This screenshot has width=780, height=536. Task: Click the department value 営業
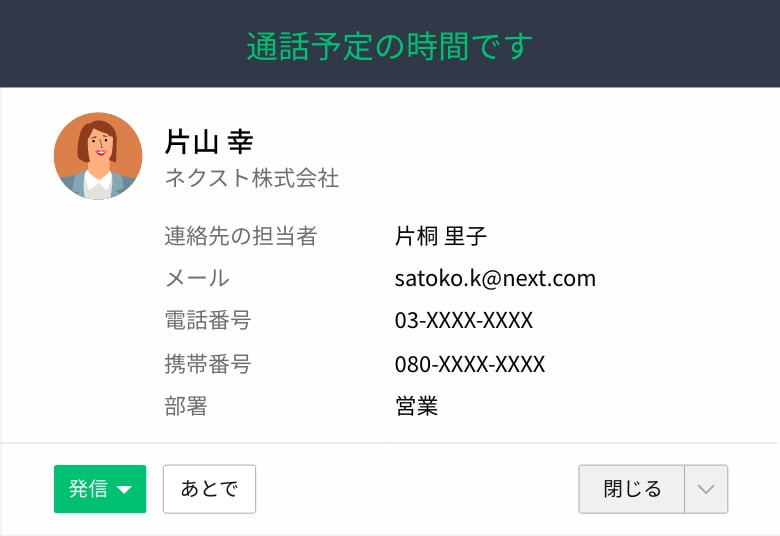[416, 406]
